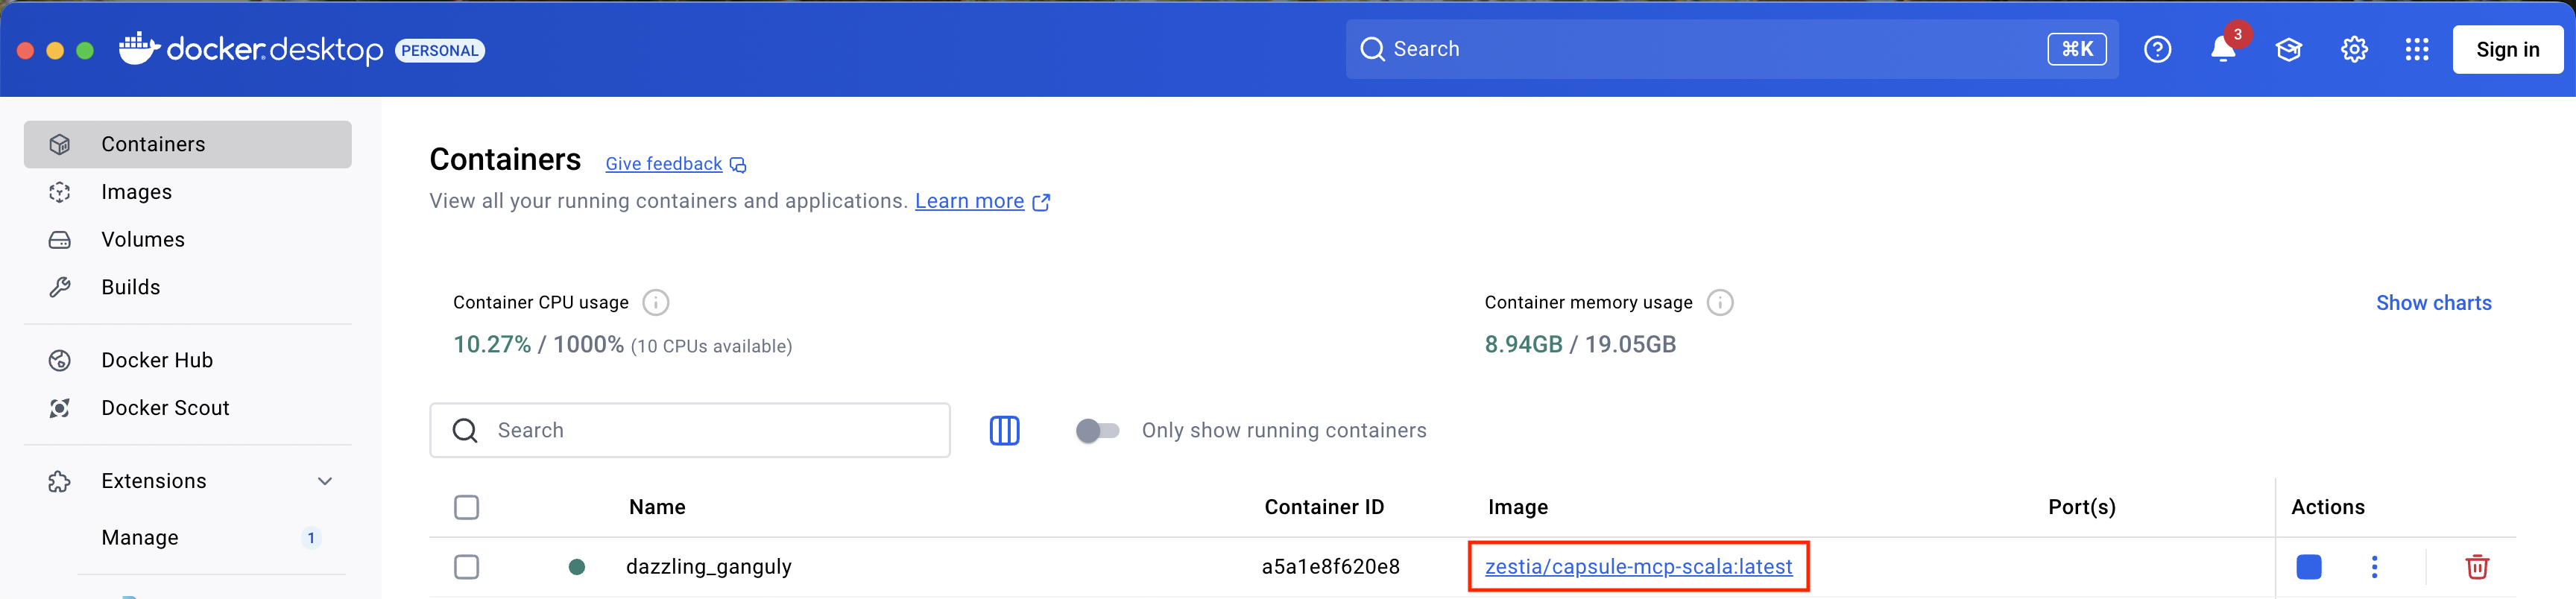Open the help question mark icon
Screen dimensions: 2576x599
click(x=2157, y=50)
